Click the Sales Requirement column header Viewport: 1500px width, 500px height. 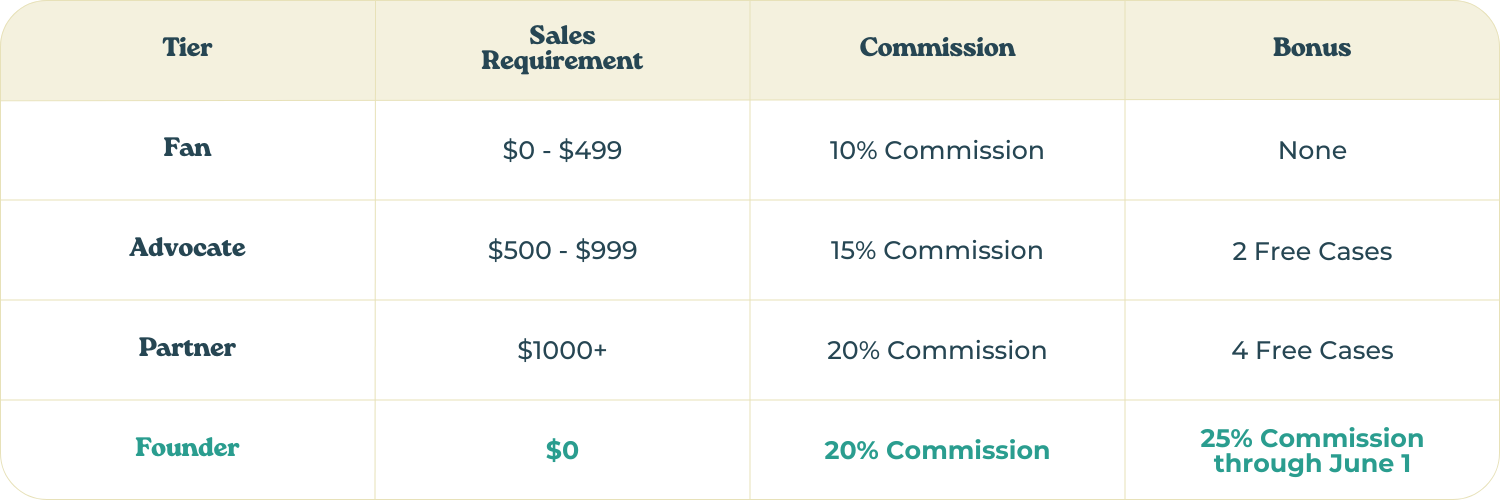[562, 48]
